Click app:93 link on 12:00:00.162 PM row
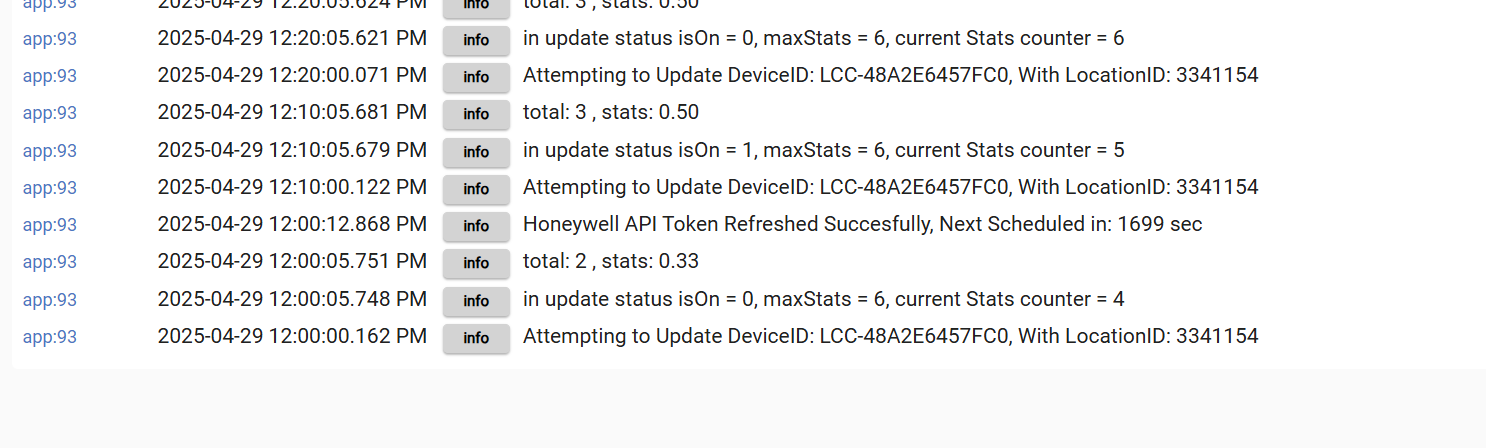 [50, 337]
